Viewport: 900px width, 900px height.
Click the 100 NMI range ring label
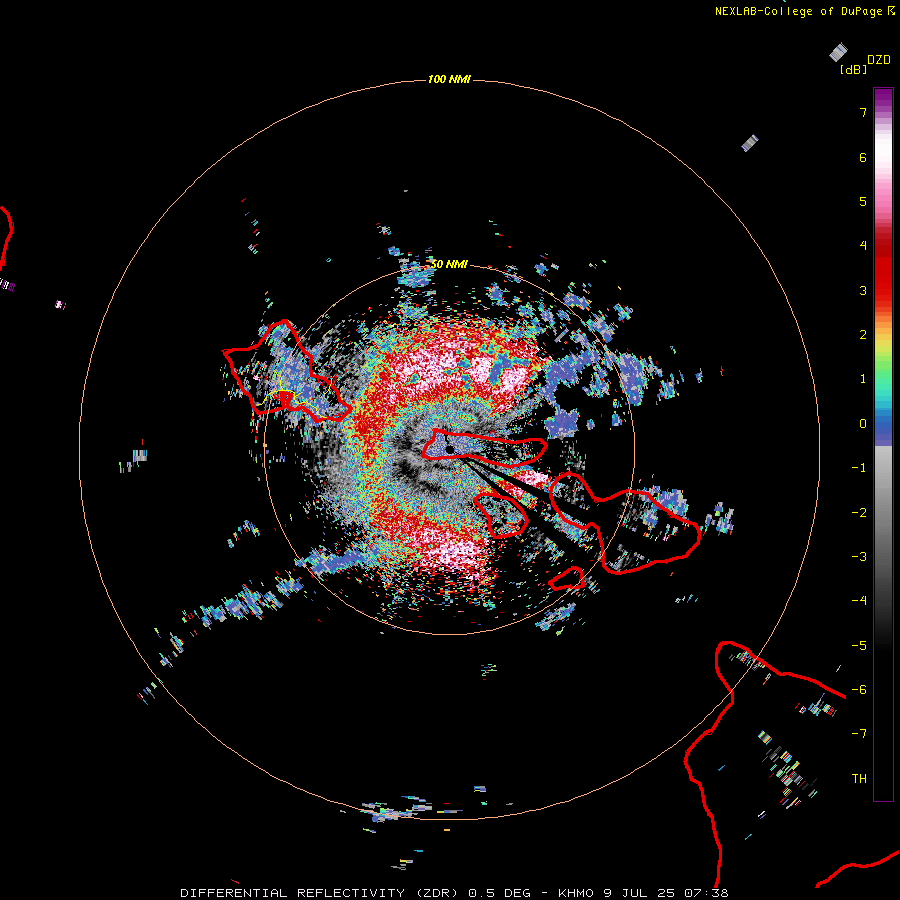449,79
